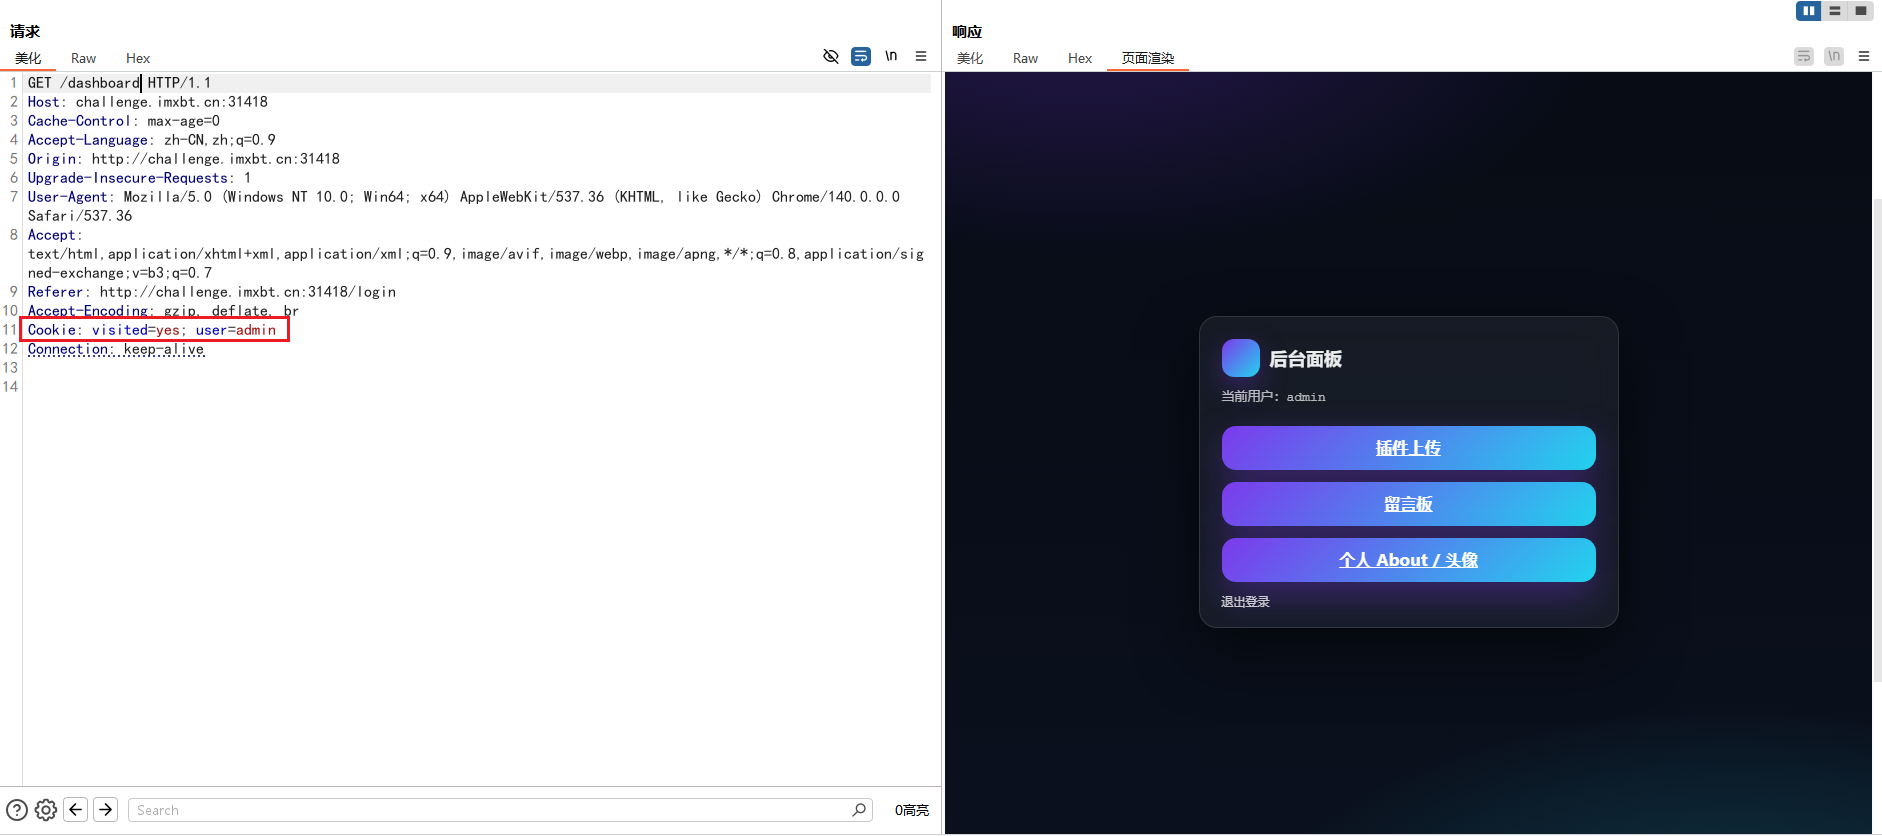1882x836 pixels.
Task: Click the help question mark icon
Action: click(x=17, y=810)
